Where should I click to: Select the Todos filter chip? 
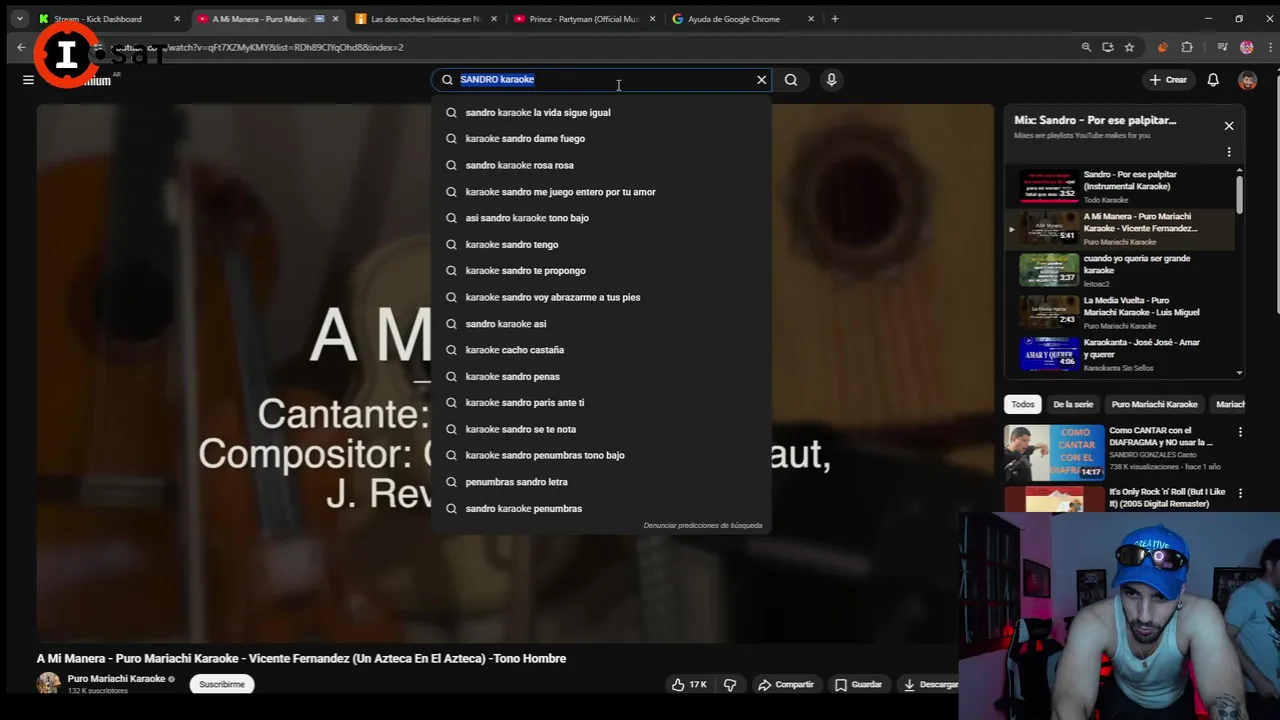click(1023, 404)
